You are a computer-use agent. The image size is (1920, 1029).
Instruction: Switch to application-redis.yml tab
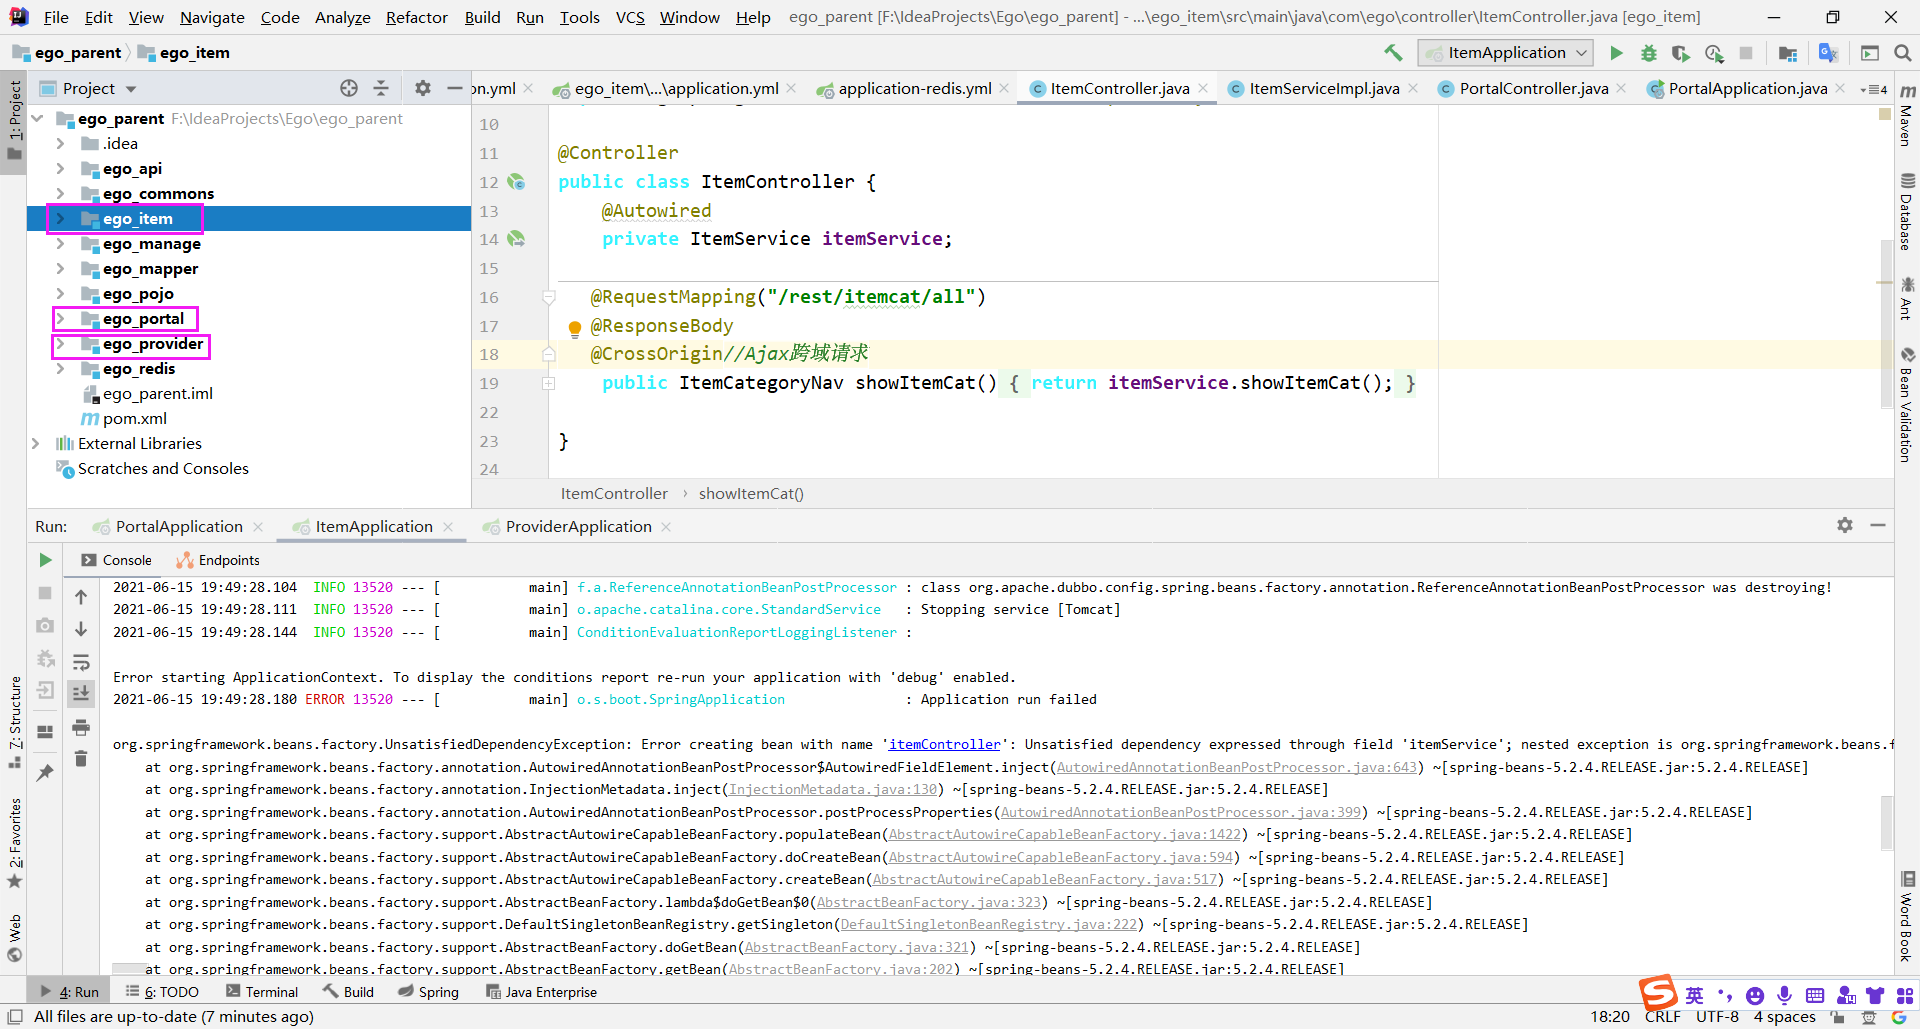click(915, 88)
